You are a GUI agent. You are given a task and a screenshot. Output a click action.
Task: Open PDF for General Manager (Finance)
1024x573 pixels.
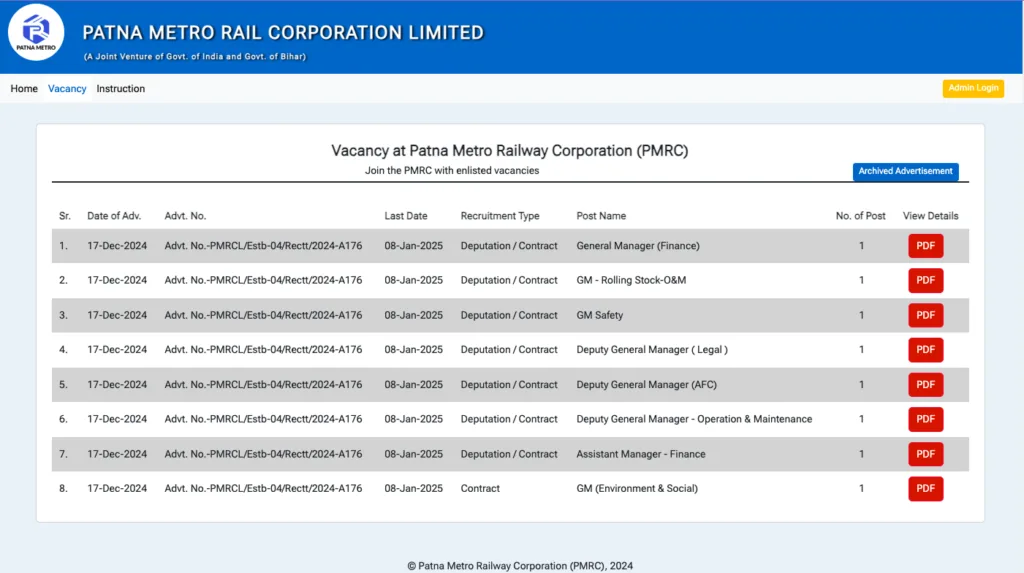[x=925, y=246]
